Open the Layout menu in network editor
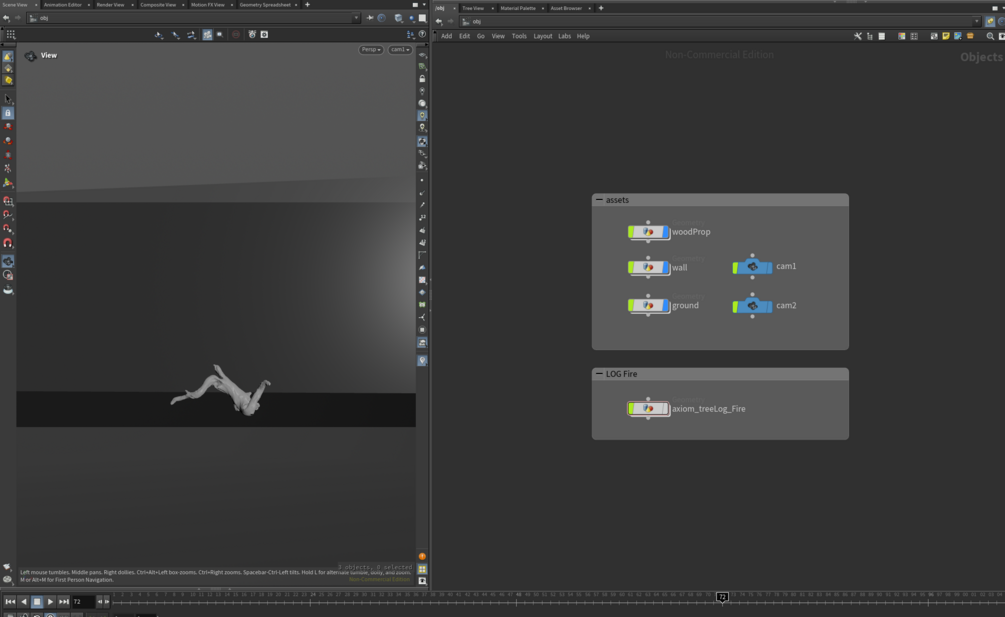This screenshot has height=617, width=1005. 543,36
